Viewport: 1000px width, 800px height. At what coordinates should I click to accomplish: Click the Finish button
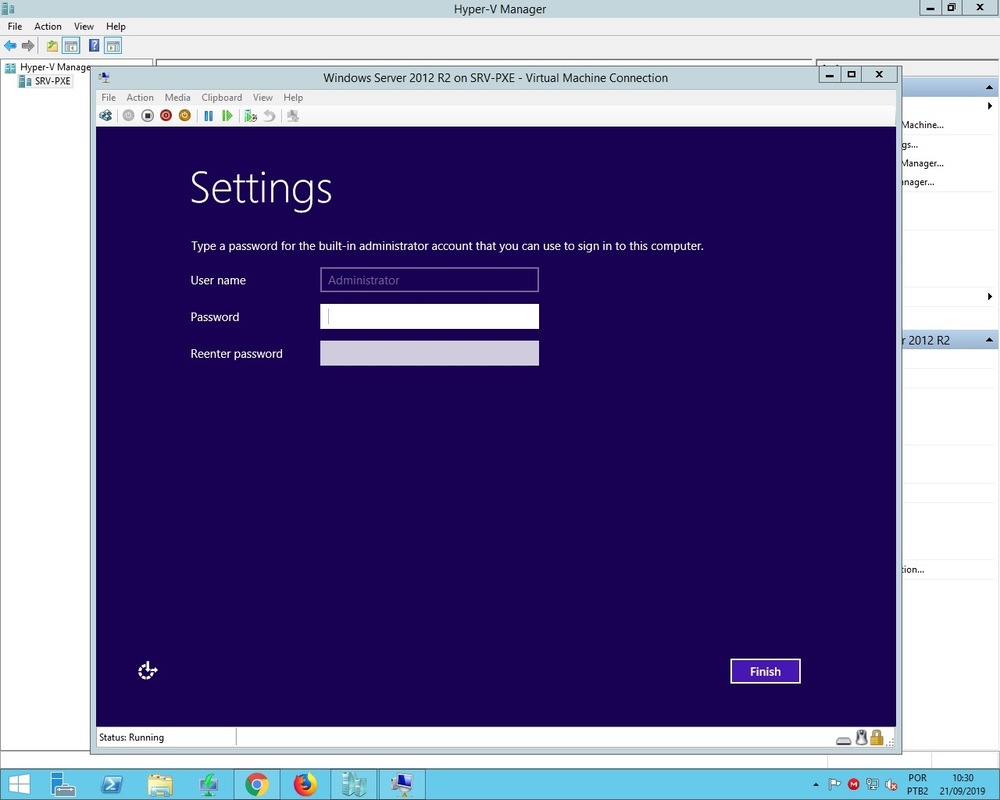[x=765, y=671]
